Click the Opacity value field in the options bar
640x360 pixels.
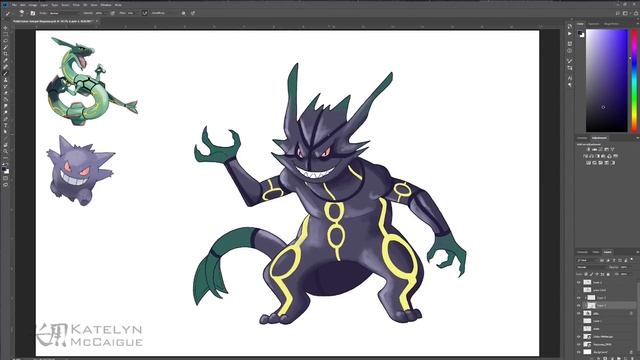pyautogui.click(x=99, y=13)
